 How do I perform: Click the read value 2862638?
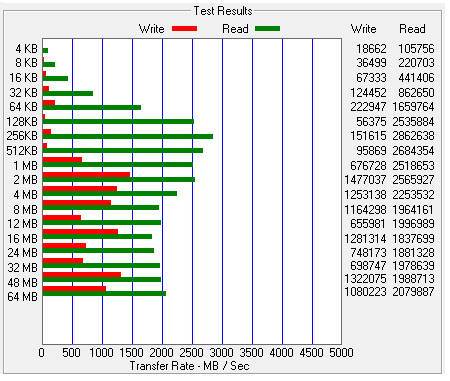[413, 136]
